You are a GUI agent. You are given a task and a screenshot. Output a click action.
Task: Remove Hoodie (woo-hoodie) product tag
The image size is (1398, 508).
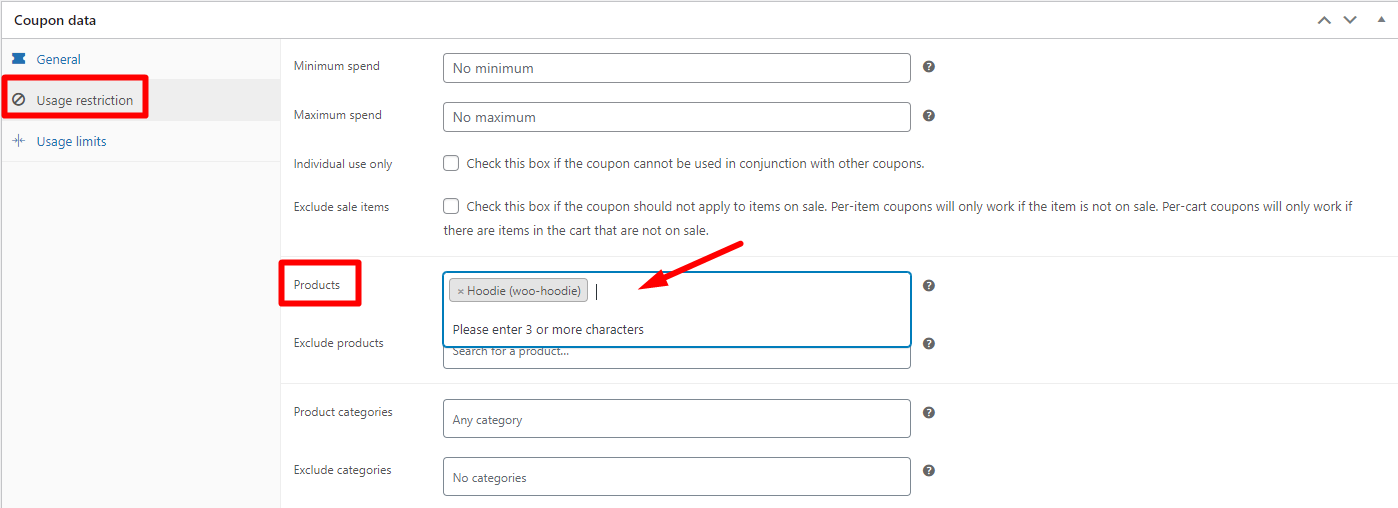(460, 291)
